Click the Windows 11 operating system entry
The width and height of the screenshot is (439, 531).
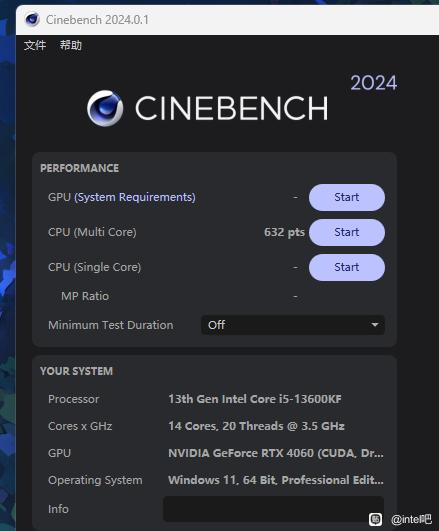click(276, 480)
